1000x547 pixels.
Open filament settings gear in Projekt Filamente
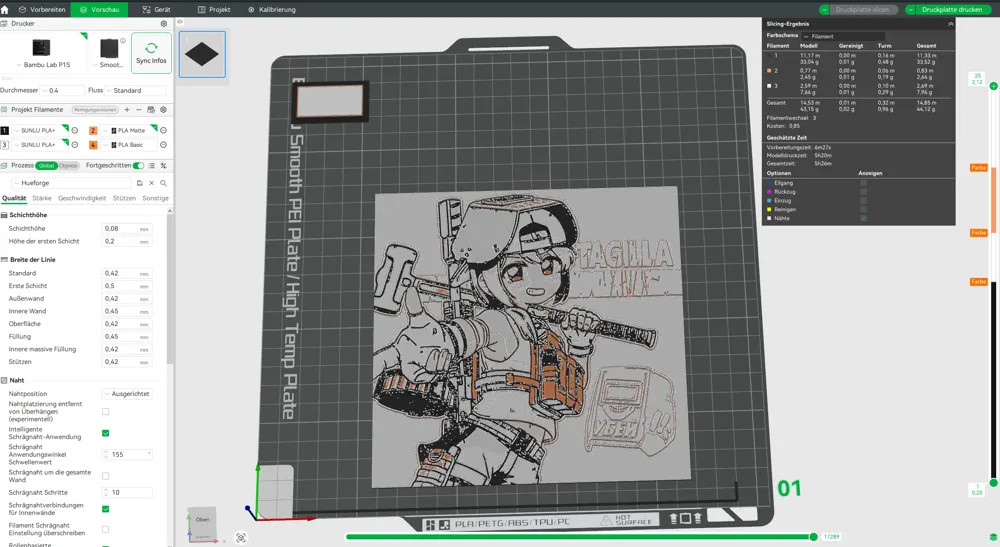click(x=163, y=110)
